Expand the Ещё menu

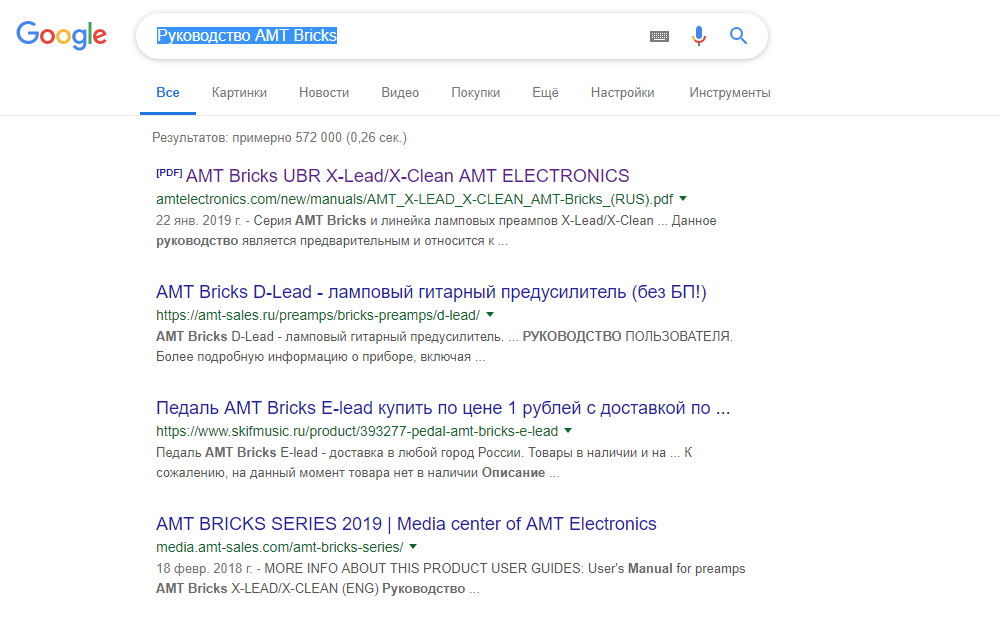click(545, 92)
